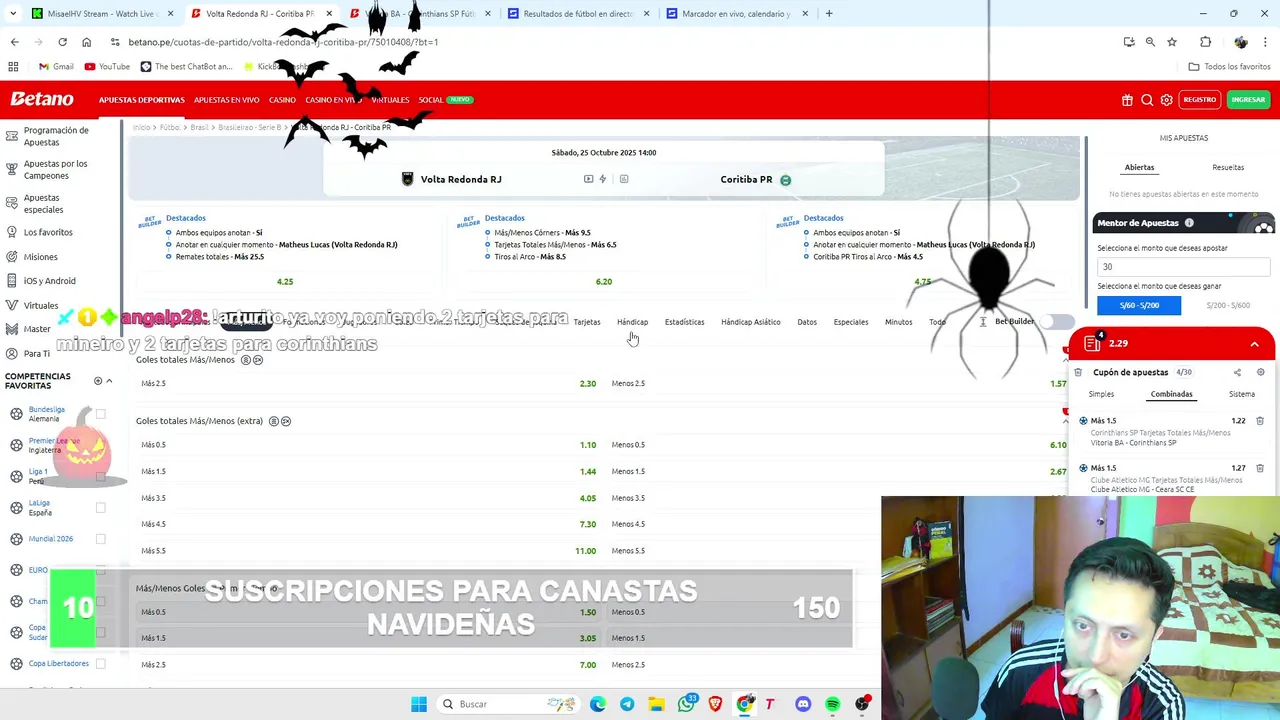This screenshot has width=1280, height=720.
Task: Select the Sistema coupon tab
Action: click(1241, 394)
